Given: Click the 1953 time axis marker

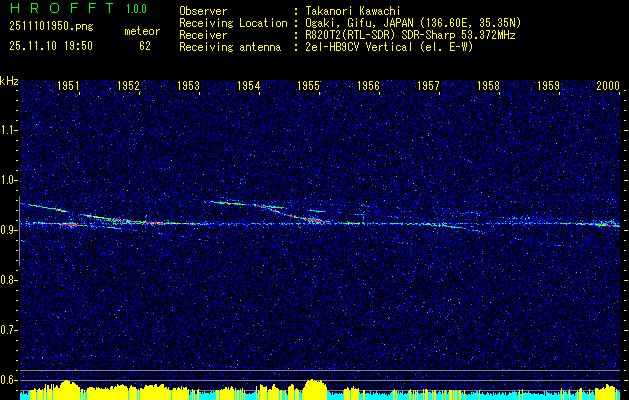Looking at the screenshot, I should [x=189, y=85].
